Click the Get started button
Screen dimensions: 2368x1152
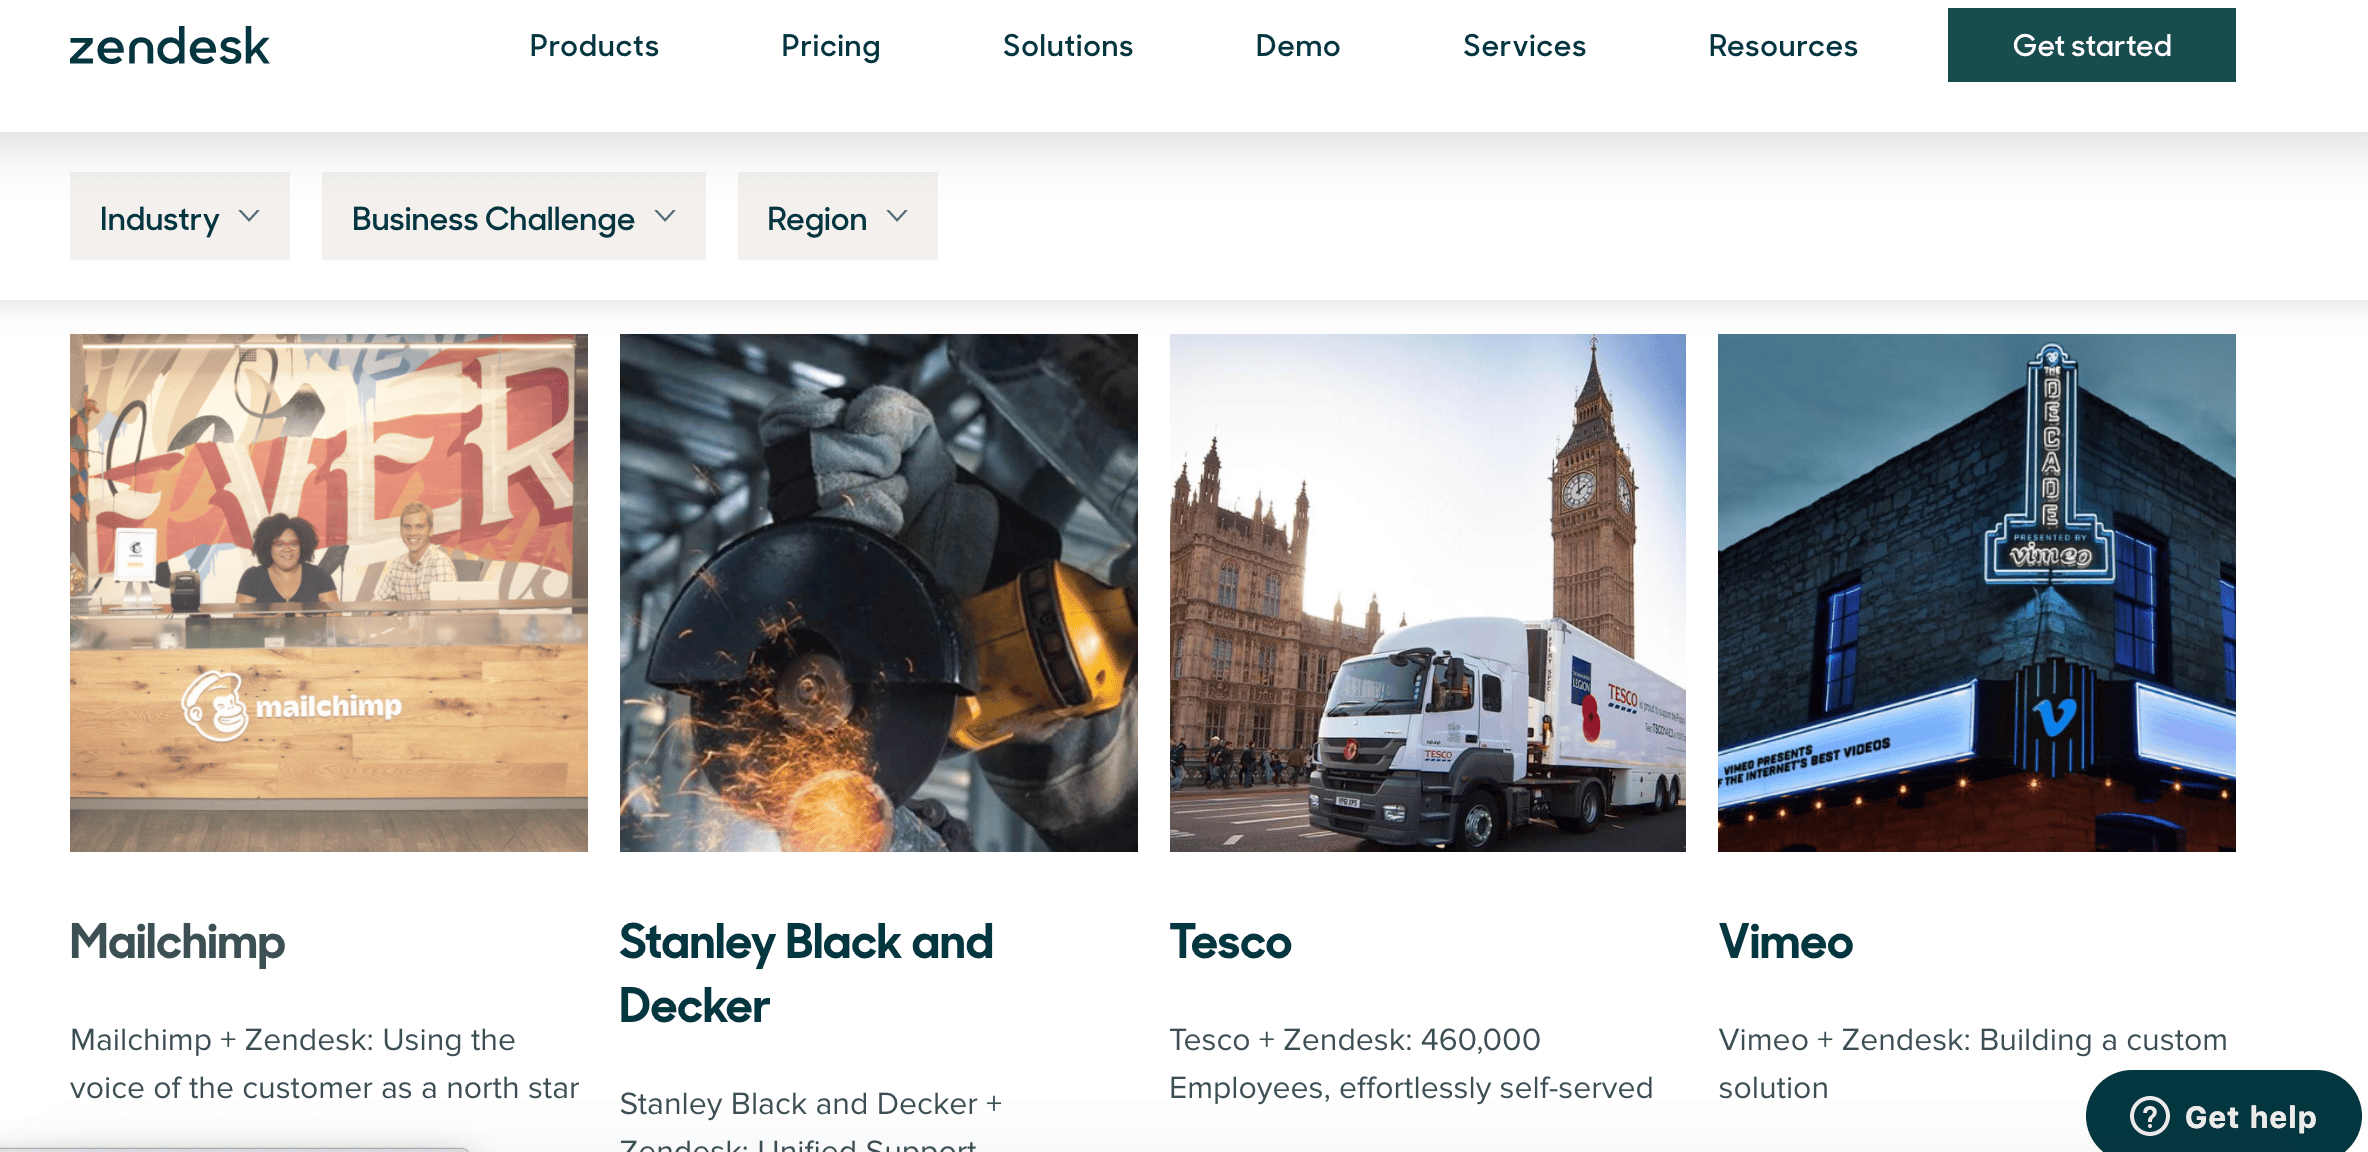pyautogui.click(x=2091, y=45)
